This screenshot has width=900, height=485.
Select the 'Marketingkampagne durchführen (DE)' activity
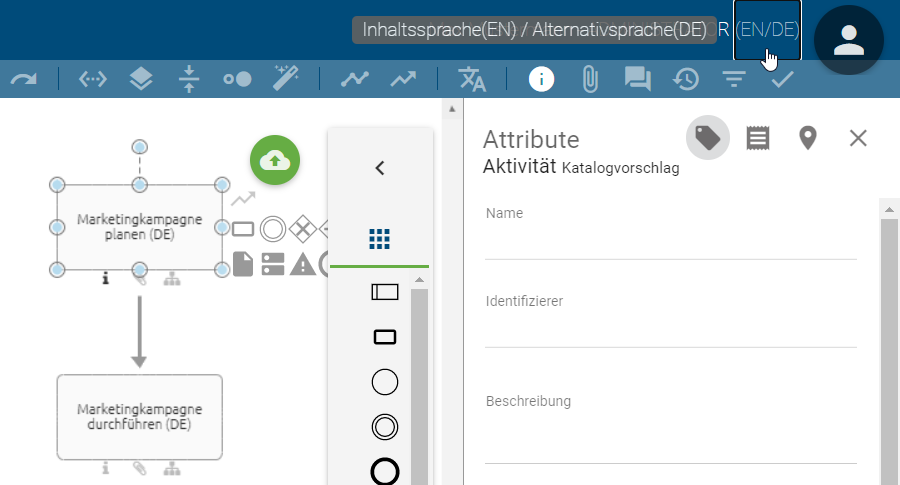pos(139,417)
